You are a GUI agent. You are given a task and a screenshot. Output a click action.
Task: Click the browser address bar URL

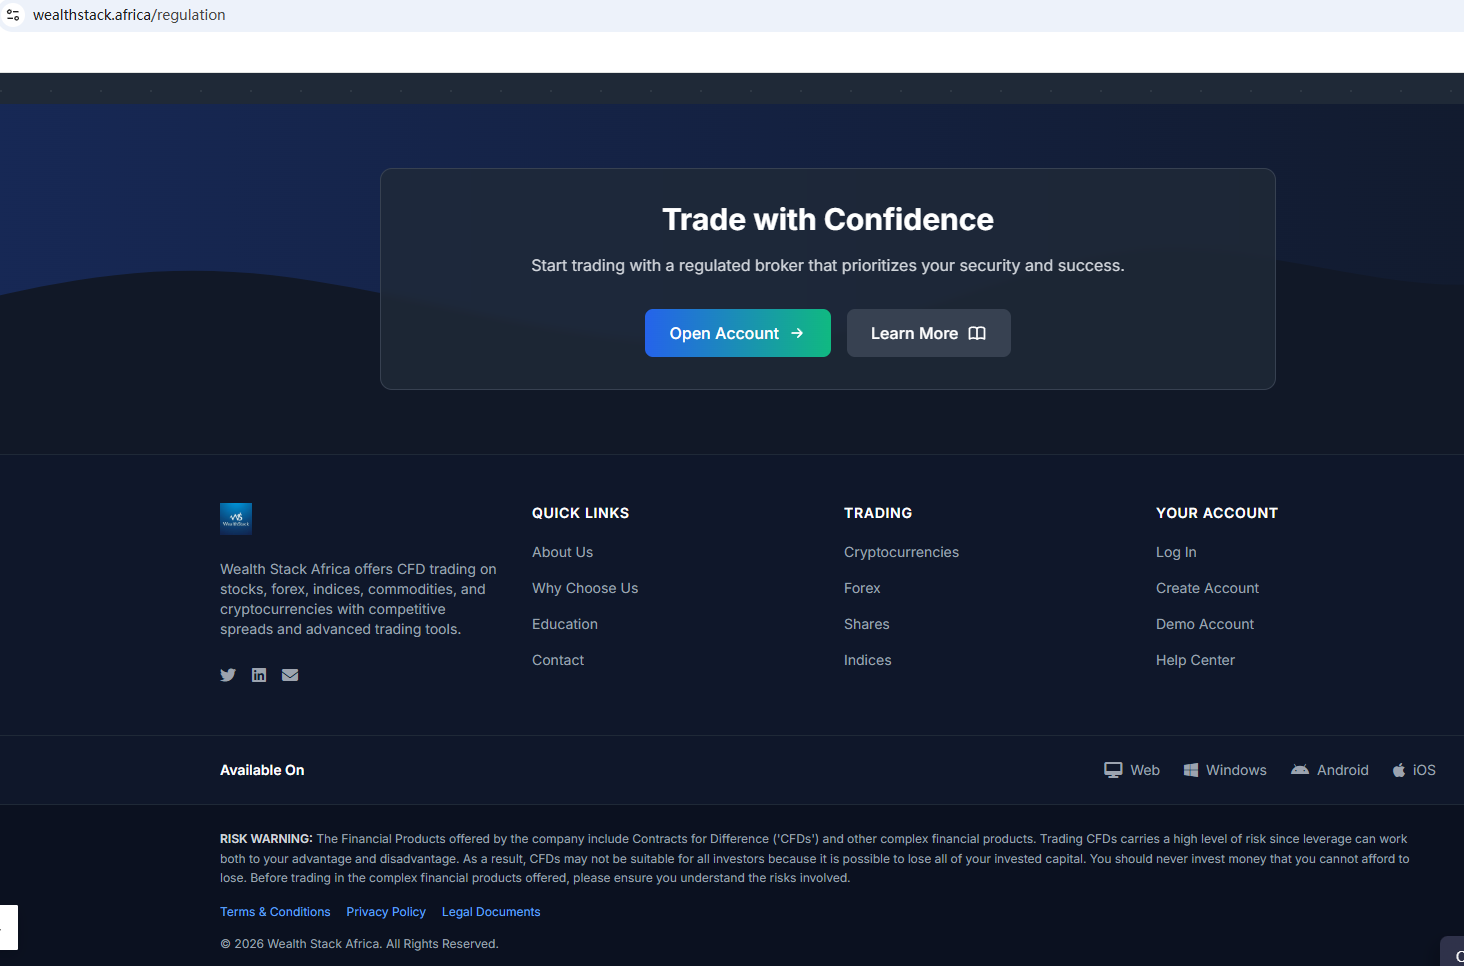click(129, 15)
